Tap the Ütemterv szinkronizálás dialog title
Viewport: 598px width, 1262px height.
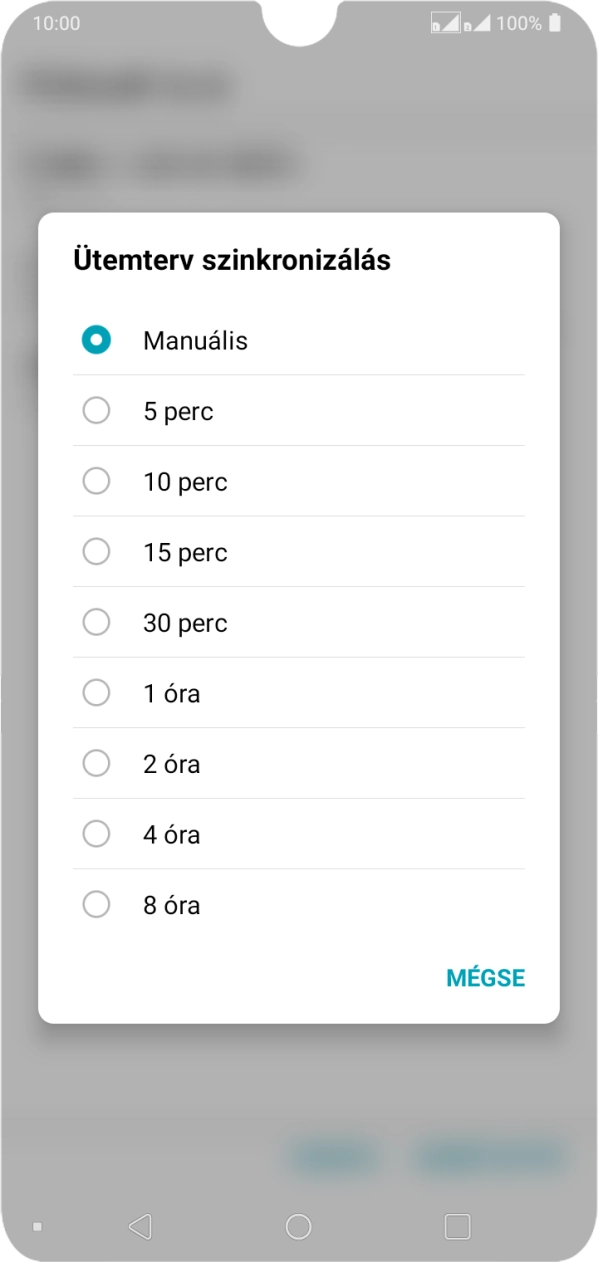(x=231, y=259)
